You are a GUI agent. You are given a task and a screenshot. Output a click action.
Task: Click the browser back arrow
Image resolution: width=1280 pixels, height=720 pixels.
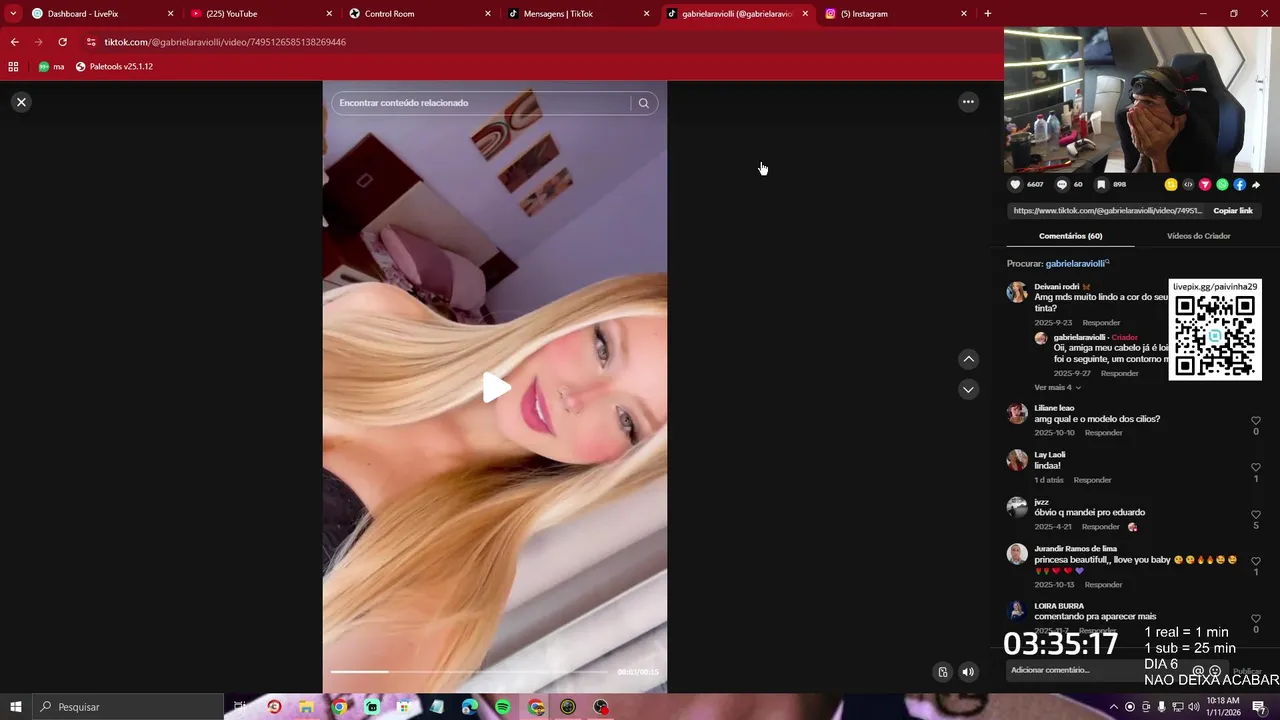point(14,42)
